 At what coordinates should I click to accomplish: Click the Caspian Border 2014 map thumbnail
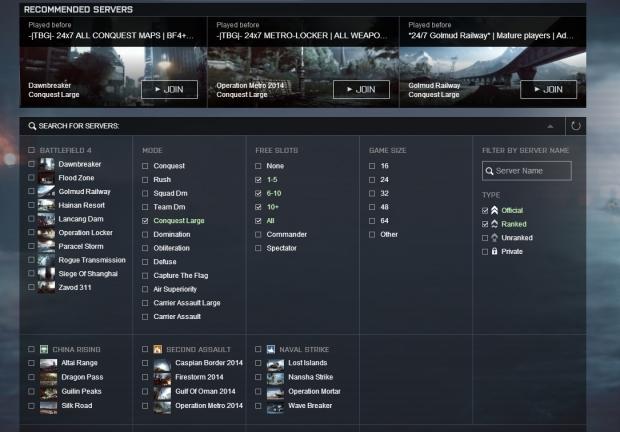(x=162, y=363)
